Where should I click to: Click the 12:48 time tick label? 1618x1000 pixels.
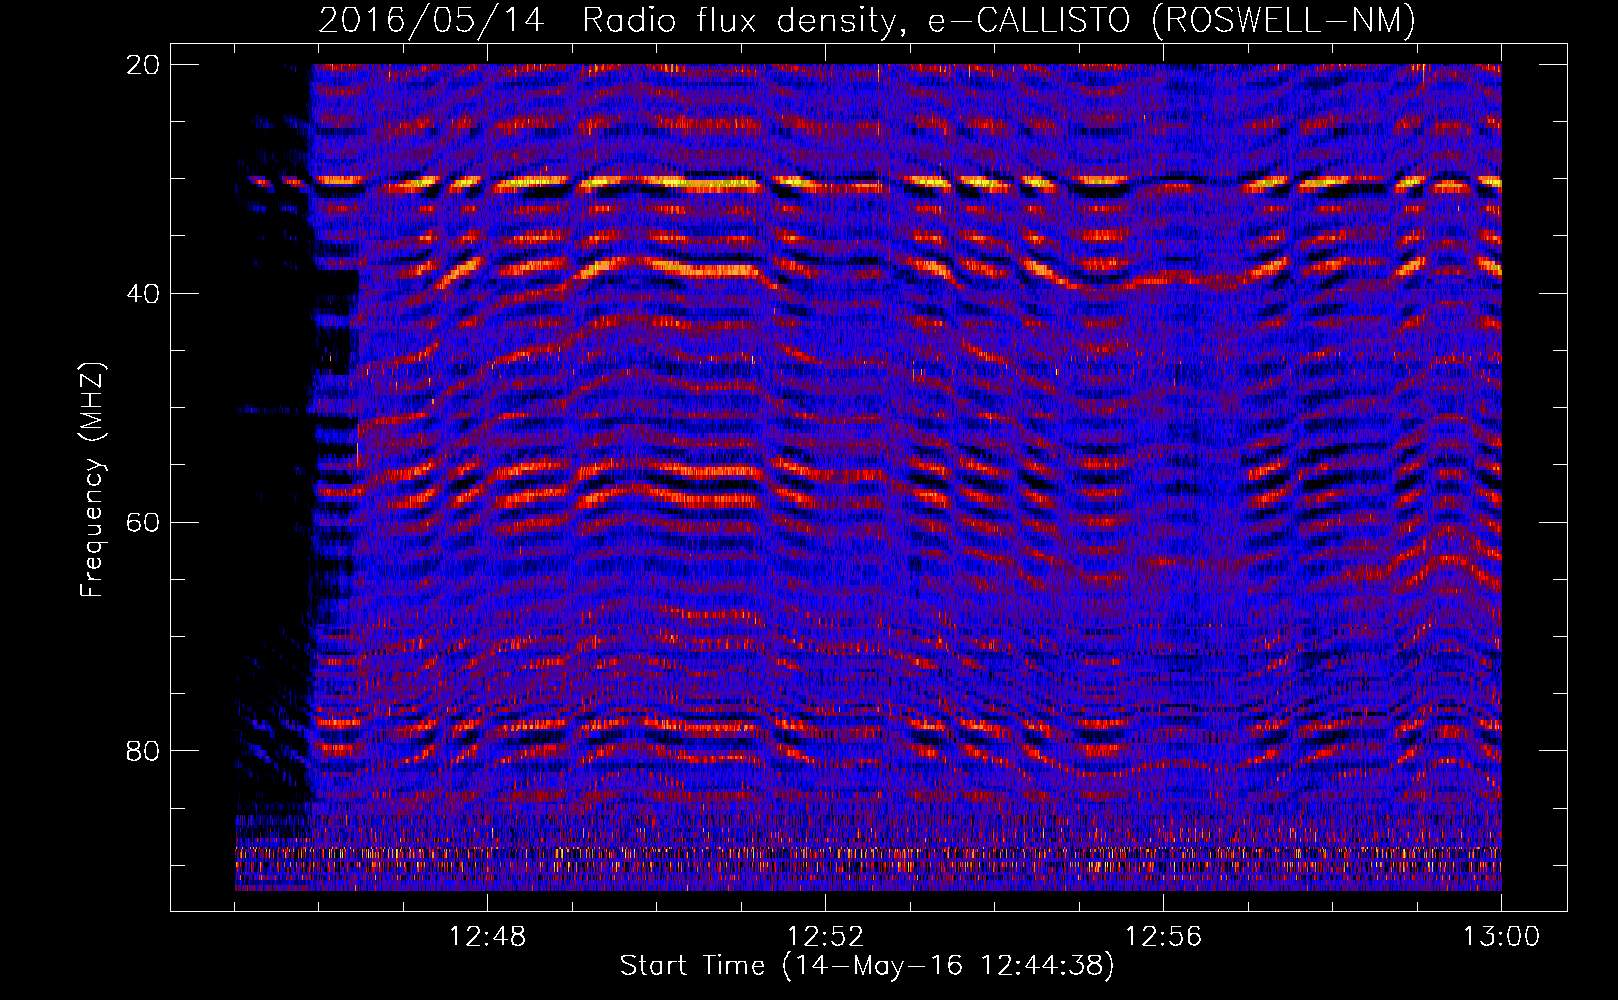coord(488,937)
